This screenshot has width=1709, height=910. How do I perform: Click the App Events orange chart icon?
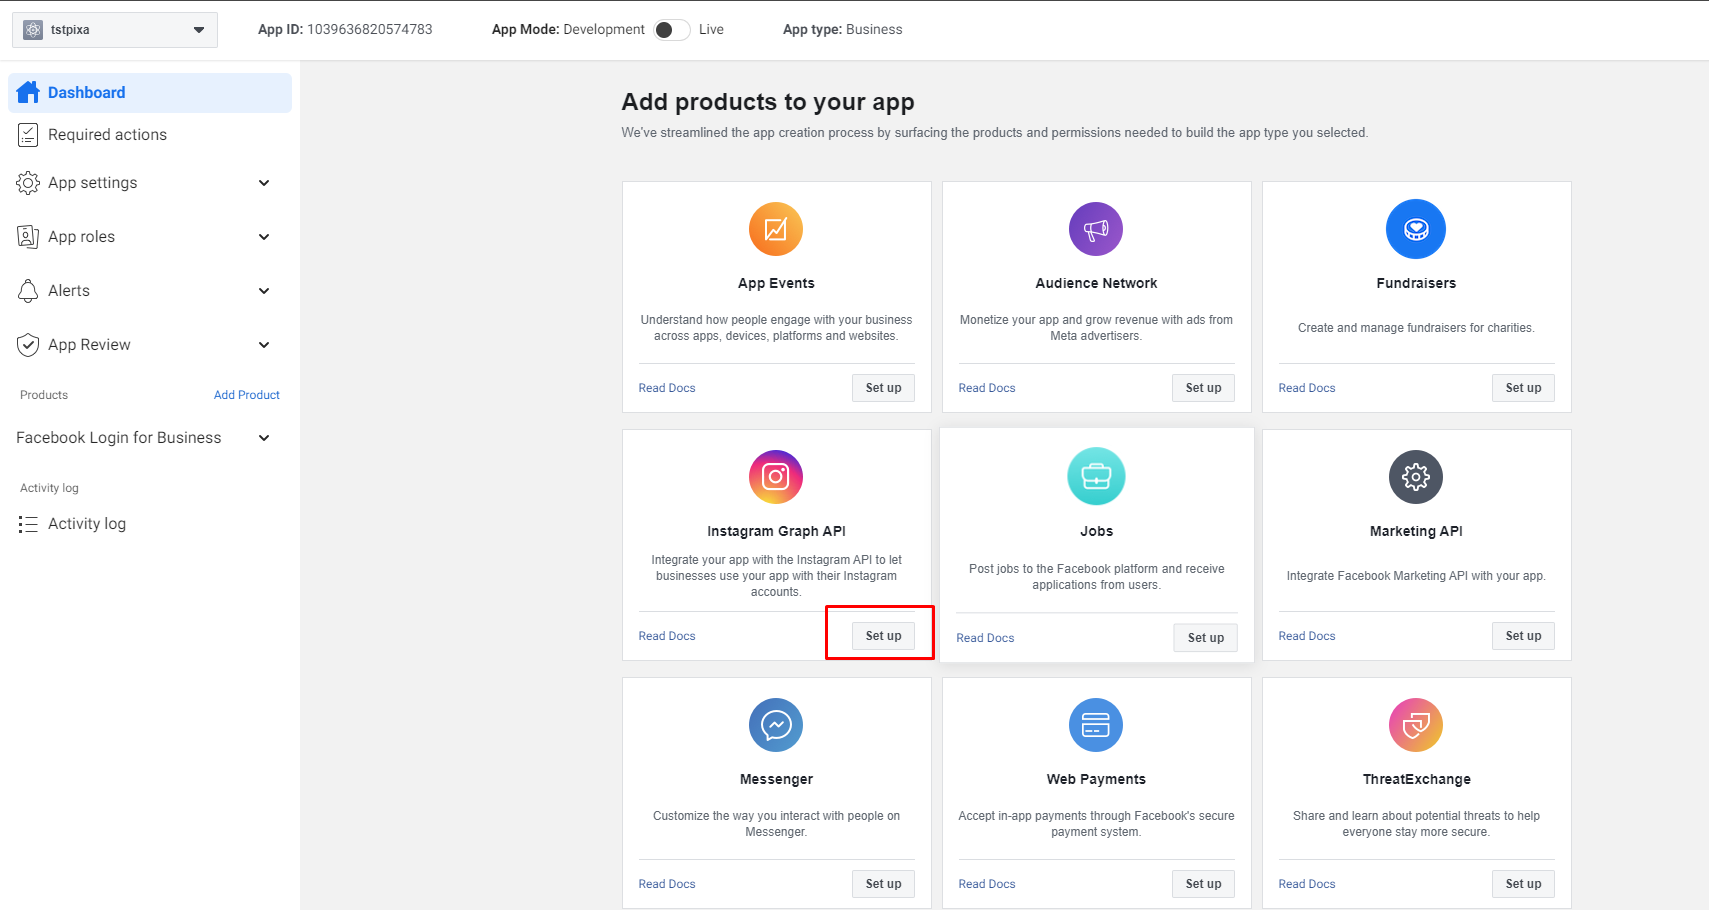pos(776,229)
